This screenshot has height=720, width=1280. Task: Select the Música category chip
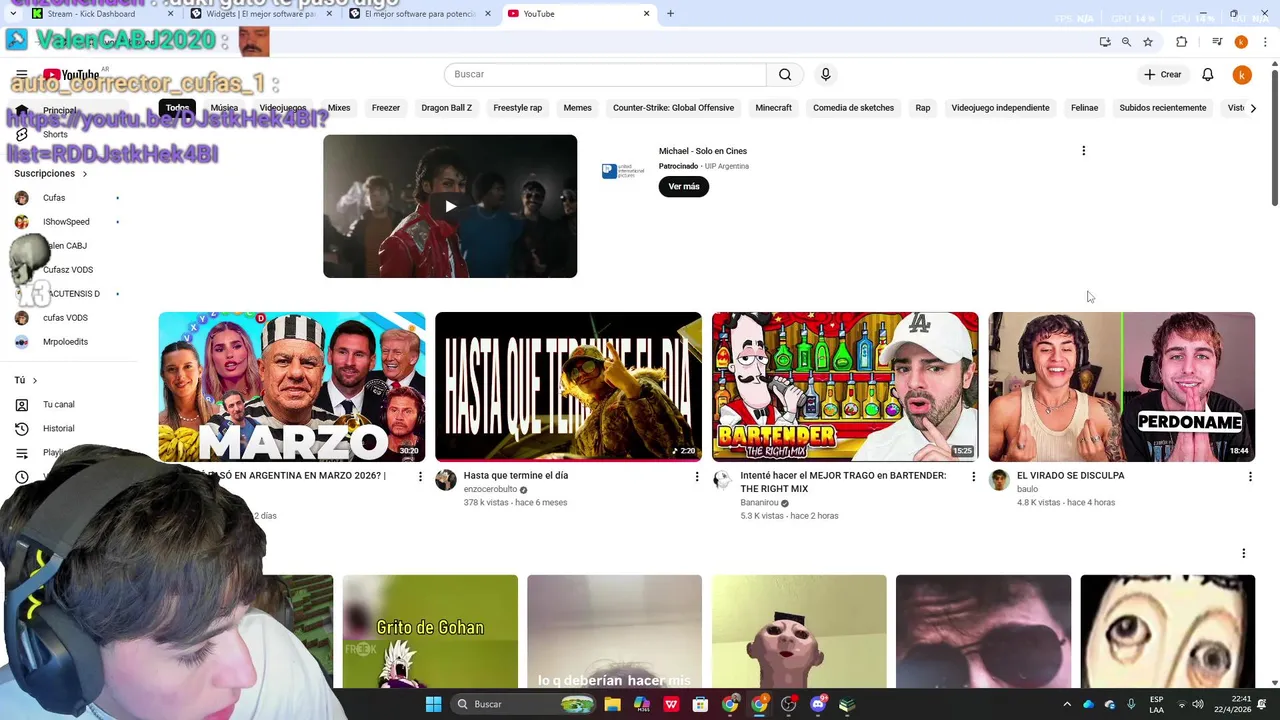pos(224,108)
